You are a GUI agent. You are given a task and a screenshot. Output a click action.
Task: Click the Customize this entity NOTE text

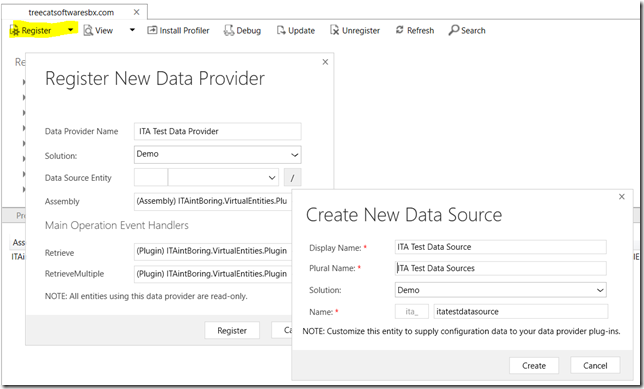coord(461,331)
